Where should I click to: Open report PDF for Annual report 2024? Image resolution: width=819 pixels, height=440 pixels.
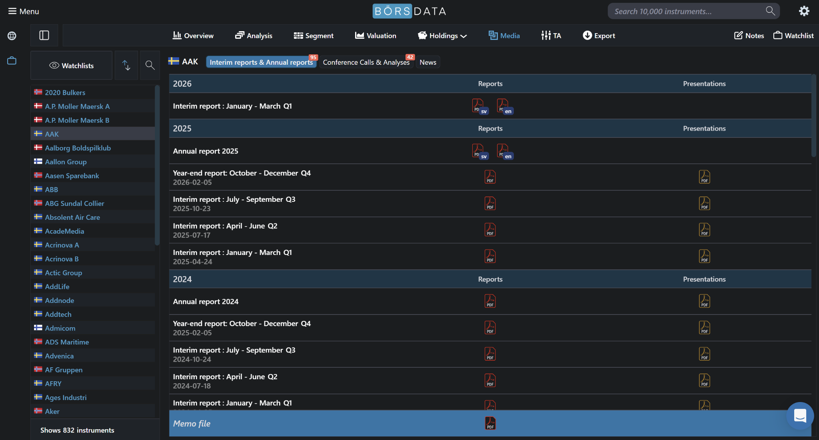[490, 302]
